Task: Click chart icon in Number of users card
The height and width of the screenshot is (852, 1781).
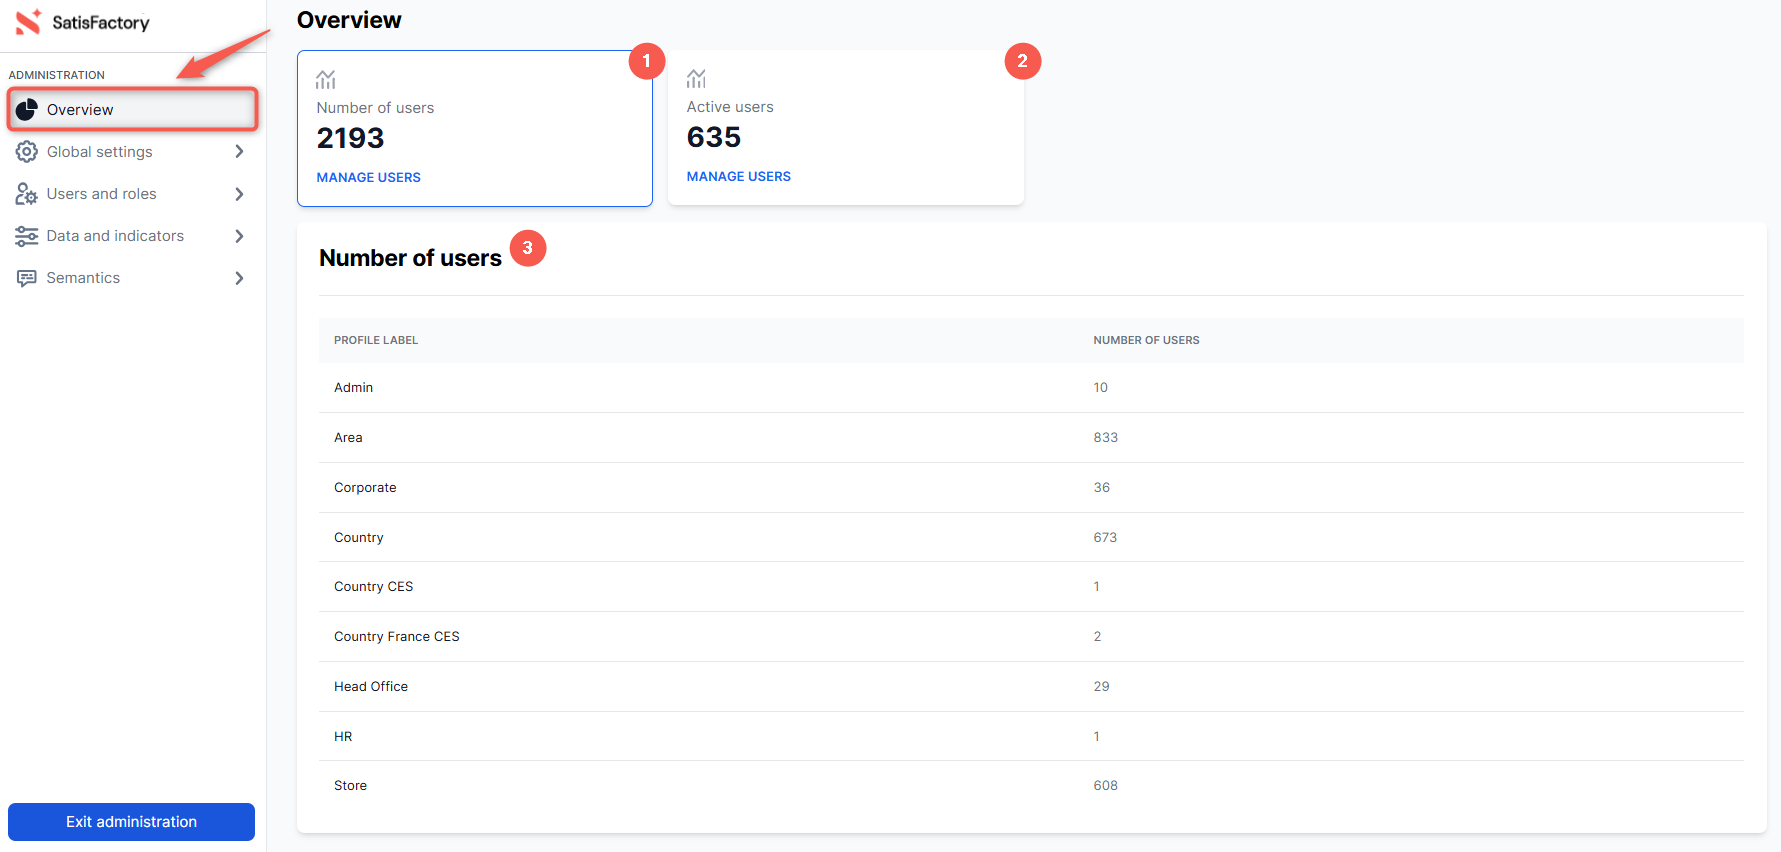Action: tap(326, 79)
